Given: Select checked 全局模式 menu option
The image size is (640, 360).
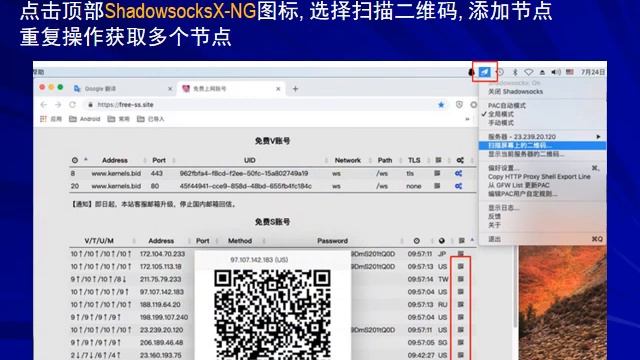Looking at the screenshot, I should pos(500,114).
